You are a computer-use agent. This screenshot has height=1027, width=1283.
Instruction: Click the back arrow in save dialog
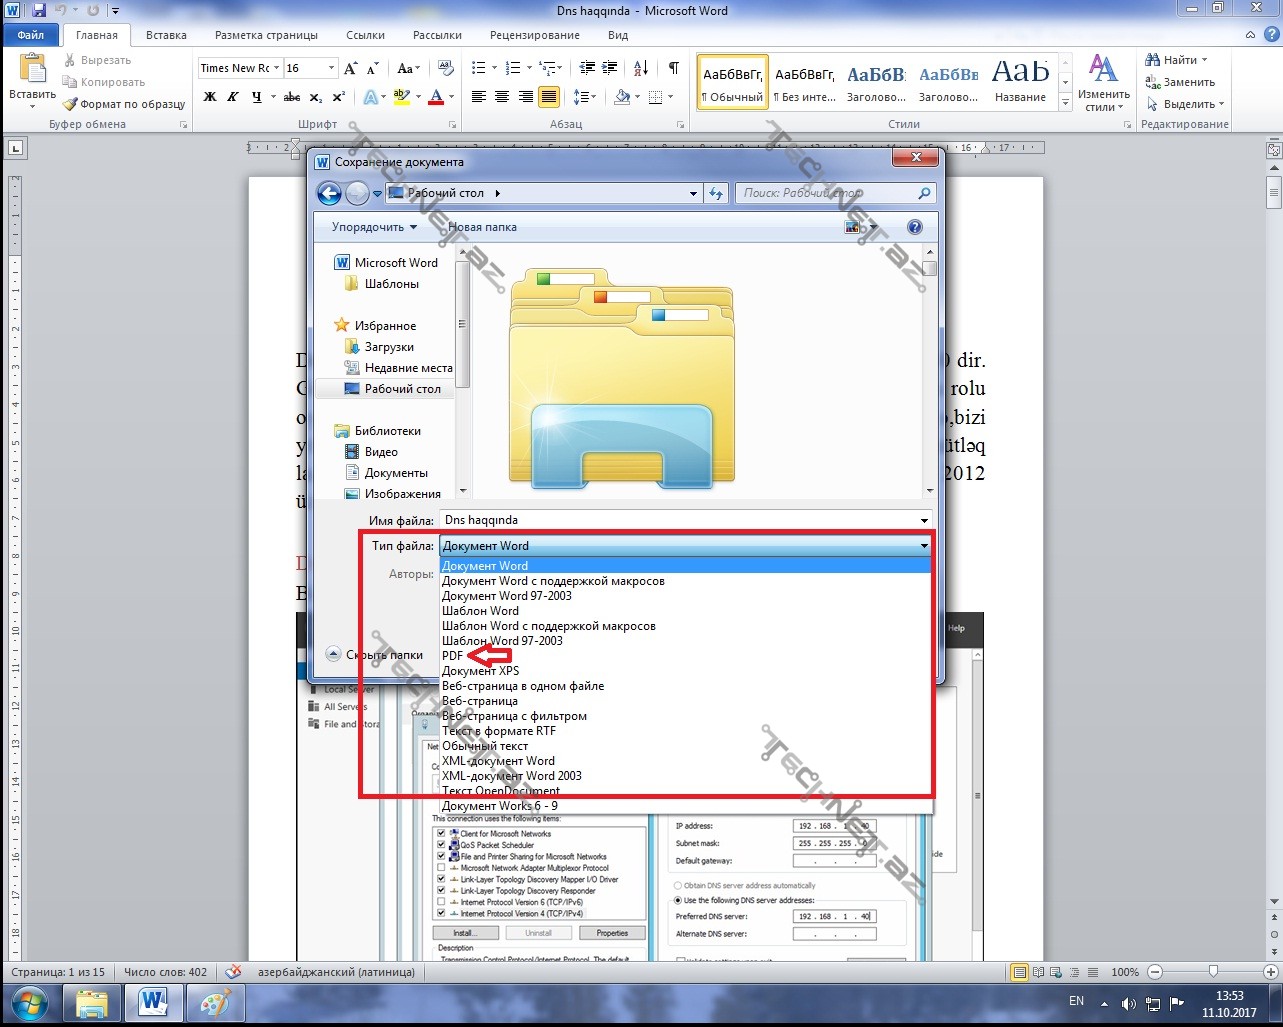329,193
